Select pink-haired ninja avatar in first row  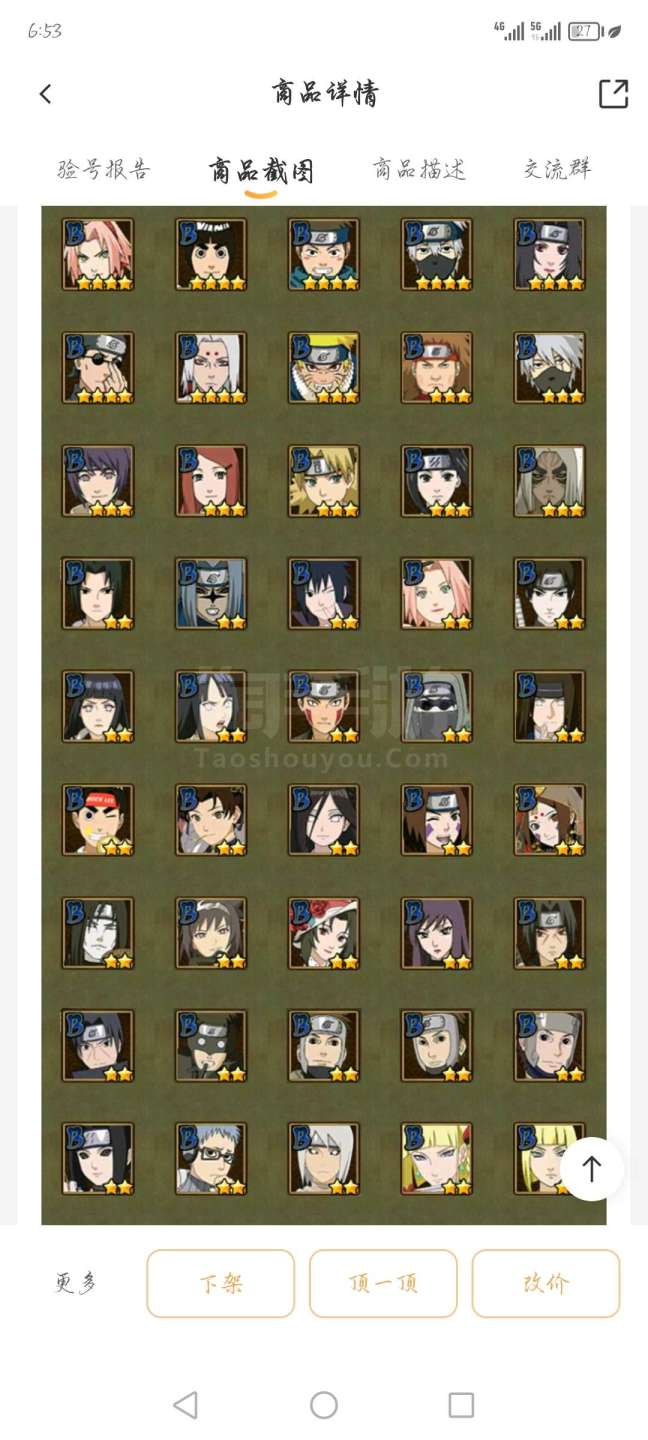click(x=98, y=255)
